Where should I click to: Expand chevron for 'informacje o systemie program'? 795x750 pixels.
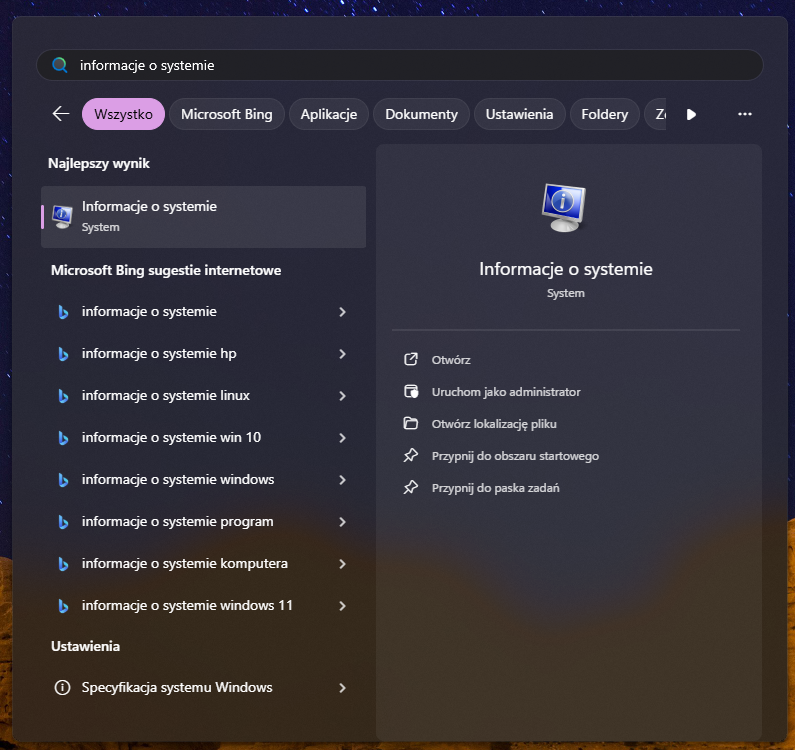pos(342,522)
